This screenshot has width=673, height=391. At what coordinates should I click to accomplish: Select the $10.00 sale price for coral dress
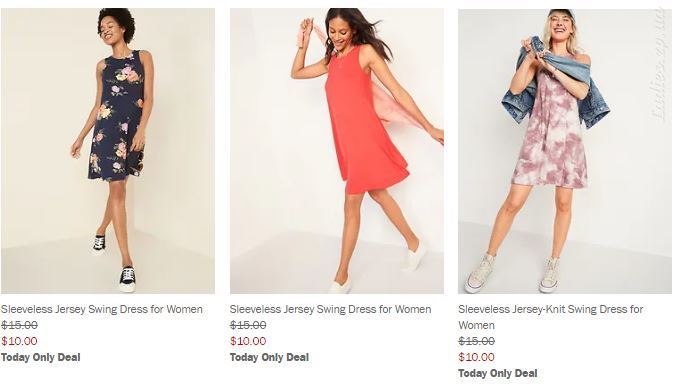tap(248, 341)
